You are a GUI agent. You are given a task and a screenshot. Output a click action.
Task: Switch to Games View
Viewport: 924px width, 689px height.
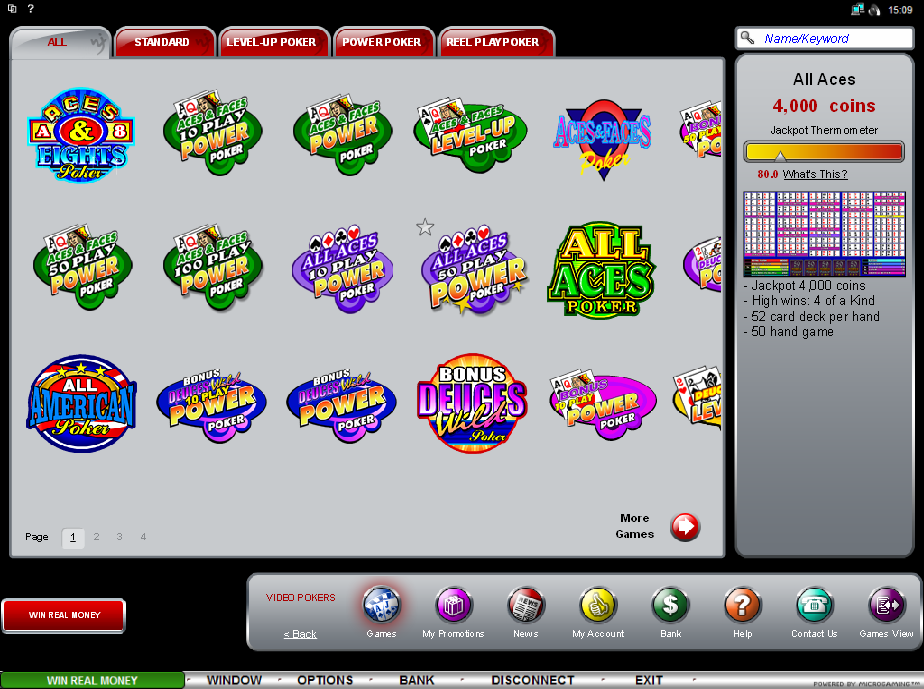pos(886,605)
